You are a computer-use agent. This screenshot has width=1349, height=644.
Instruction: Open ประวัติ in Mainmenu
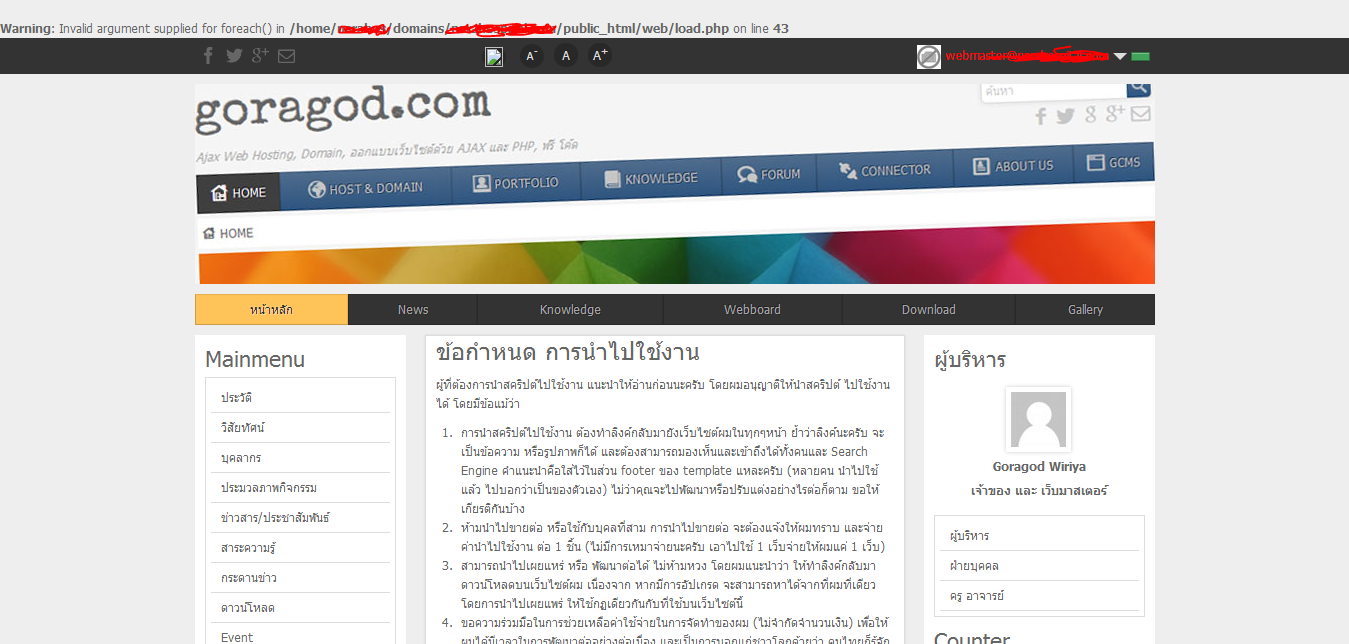tap(301, 398)
